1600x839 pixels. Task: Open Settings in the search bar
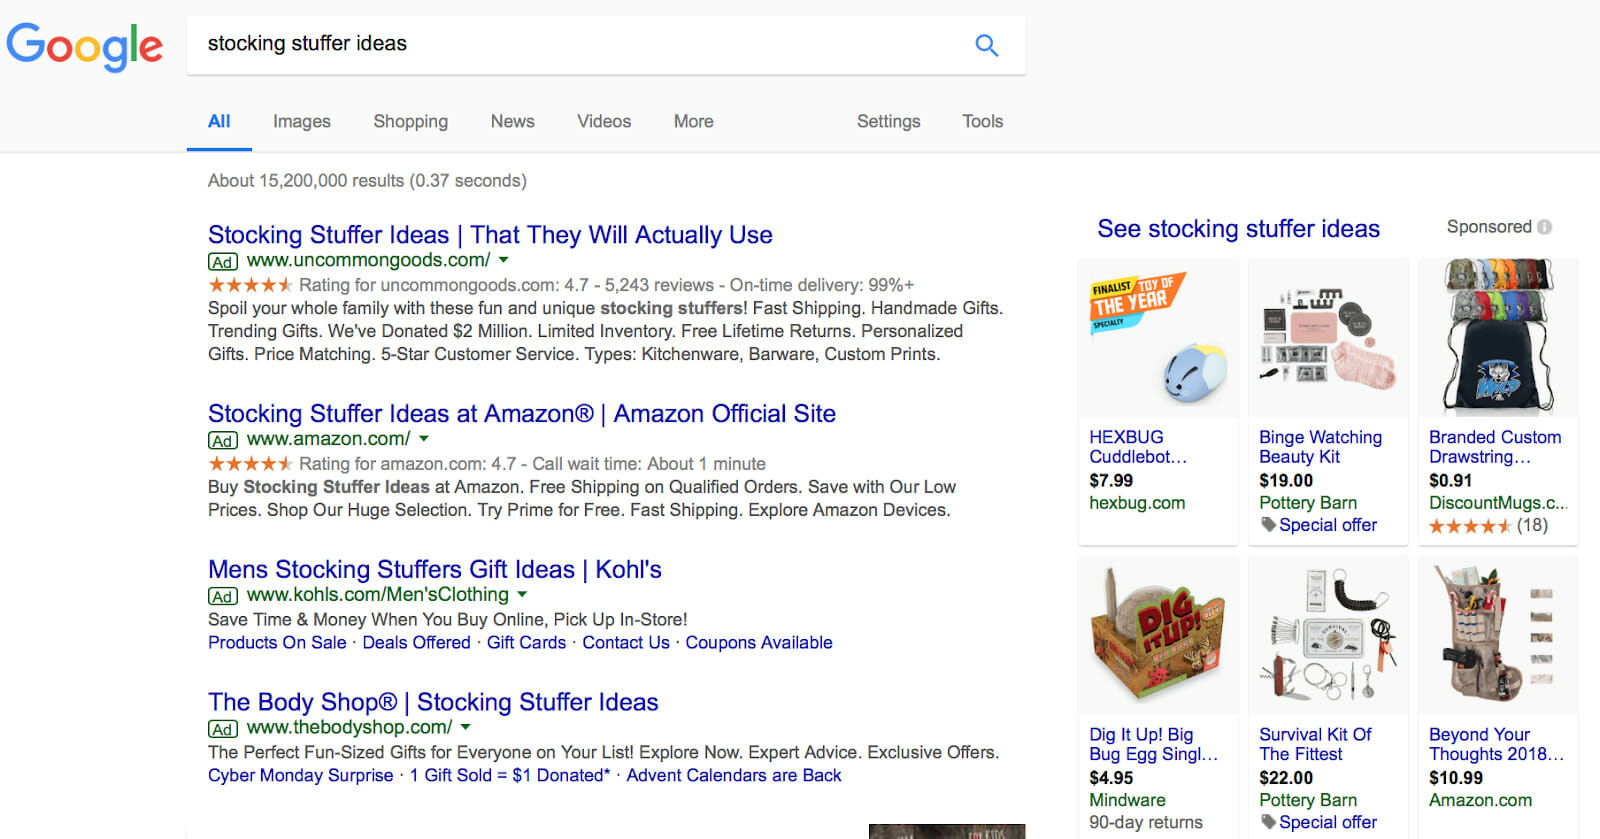point(888,121)
